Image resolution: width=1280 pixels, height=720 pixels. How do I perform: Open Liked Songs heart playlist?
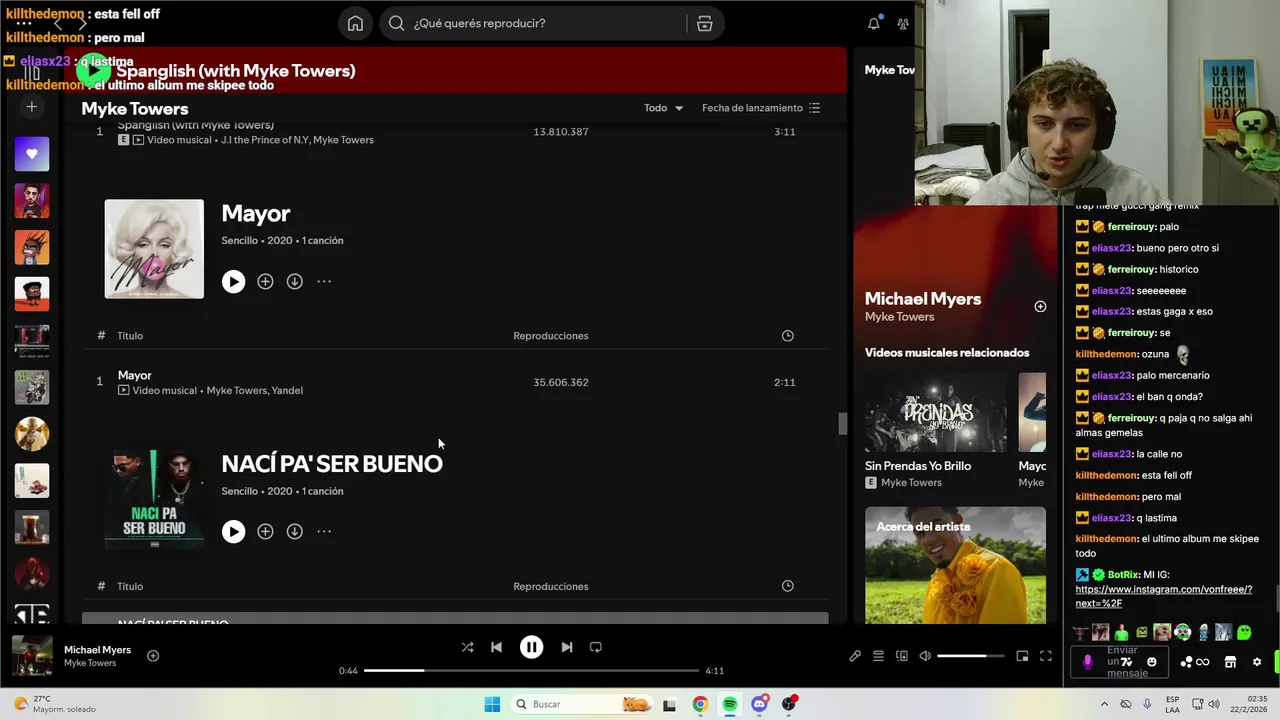coord(31,153)
